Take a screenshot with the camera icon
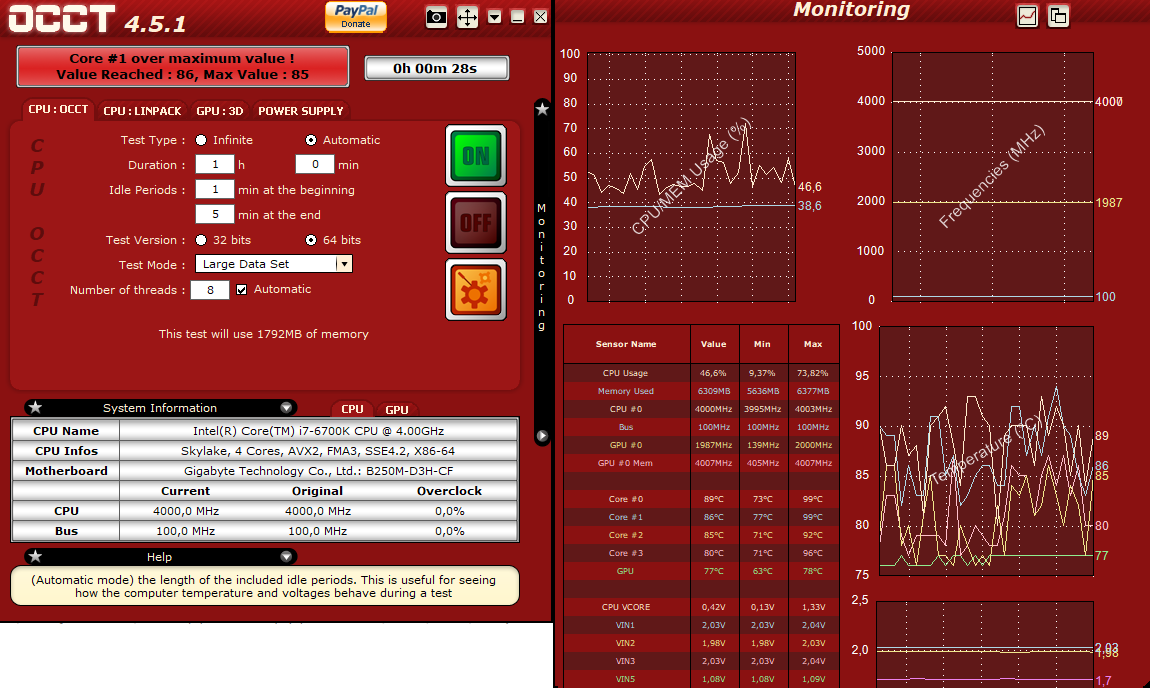Image resolution: width=1150 pixels, height=688 pixels. [x=436, y=17]
